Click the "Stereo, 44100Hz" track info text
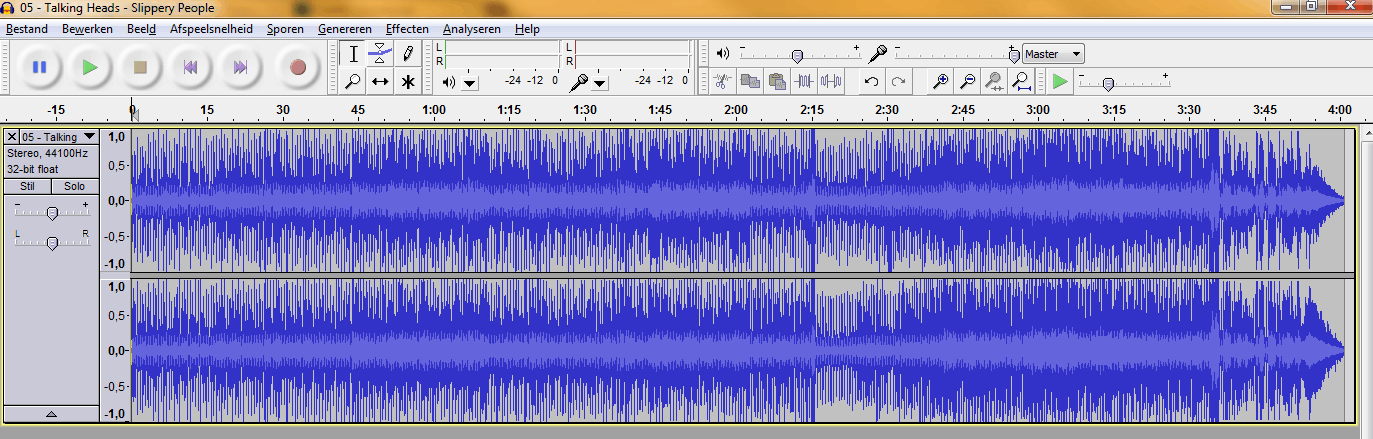1373x439 pixels. pyautogui.click(x=47, y=153)
